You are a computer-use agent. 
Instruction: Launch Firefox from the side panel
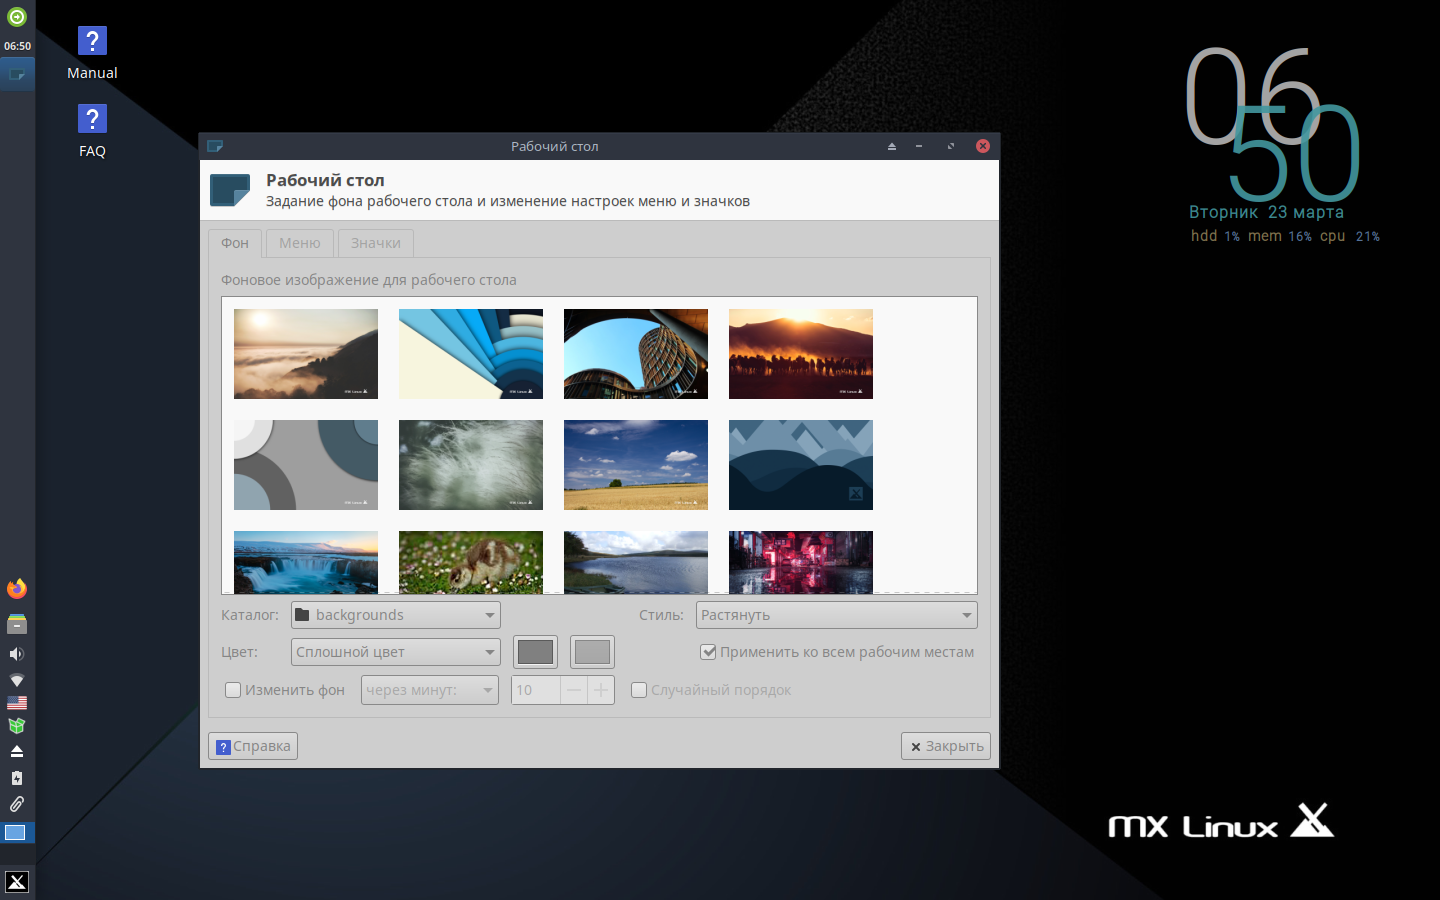point(17,589)
